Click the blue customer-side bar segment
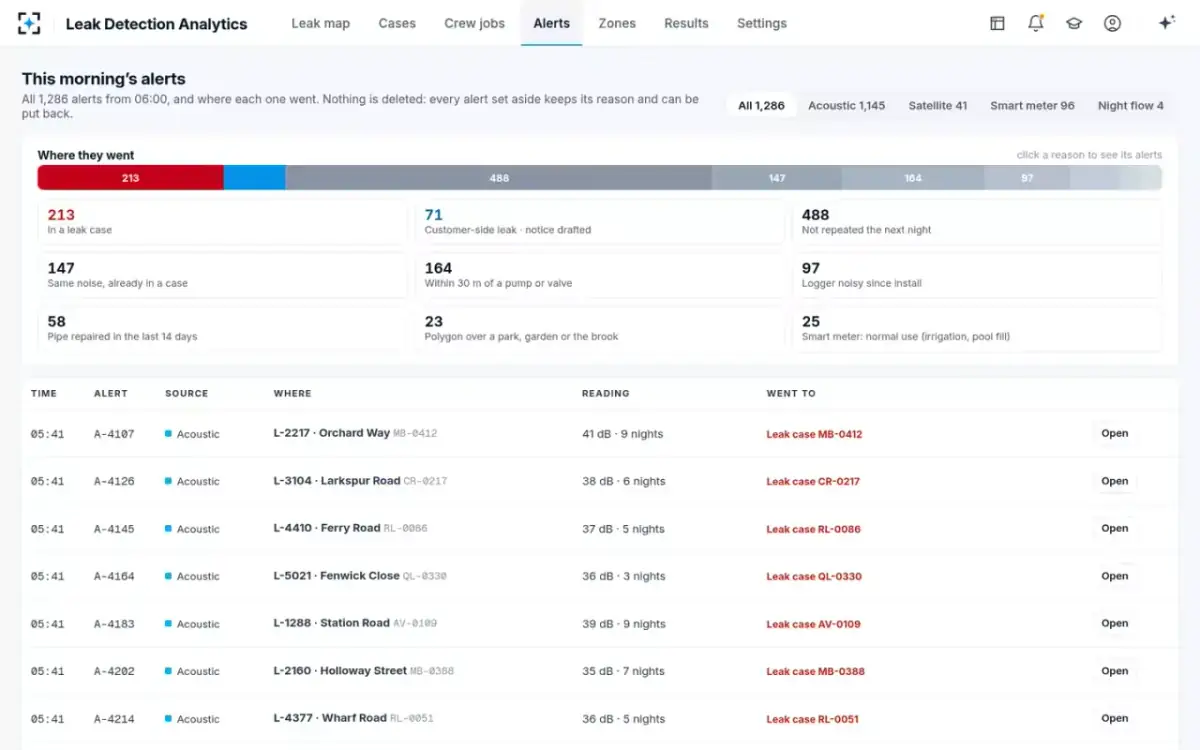The image size is (1200, 750). [254, 178]
